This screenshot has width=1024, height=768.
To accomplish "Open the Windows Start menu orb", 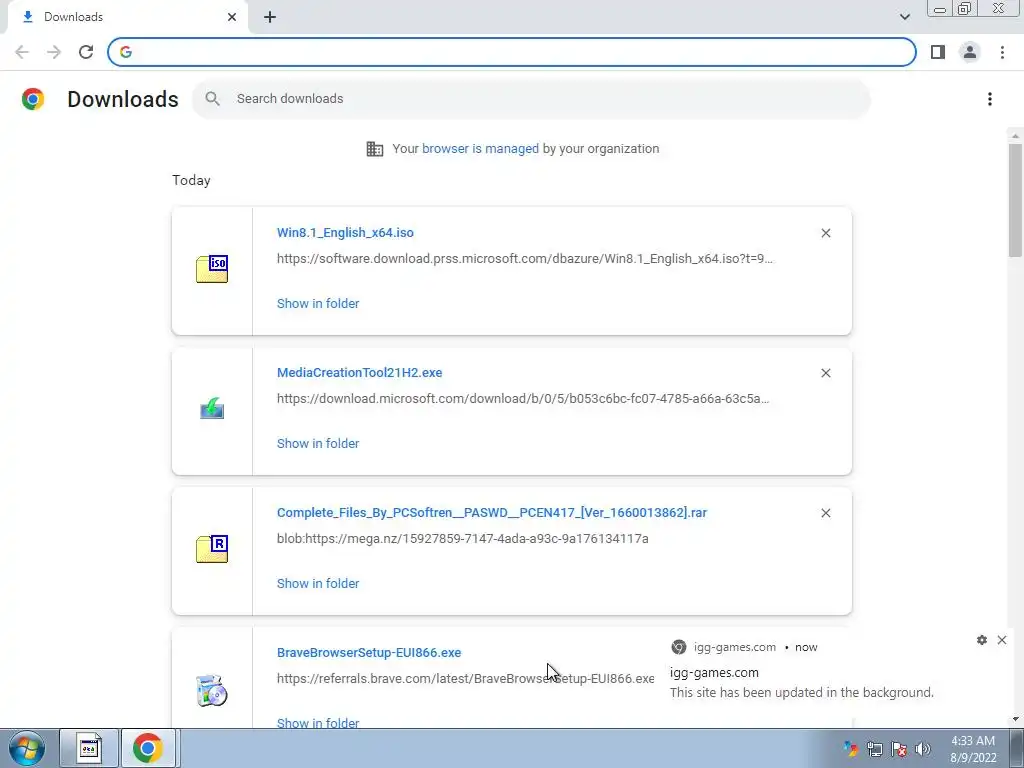I will coord(27,748).
